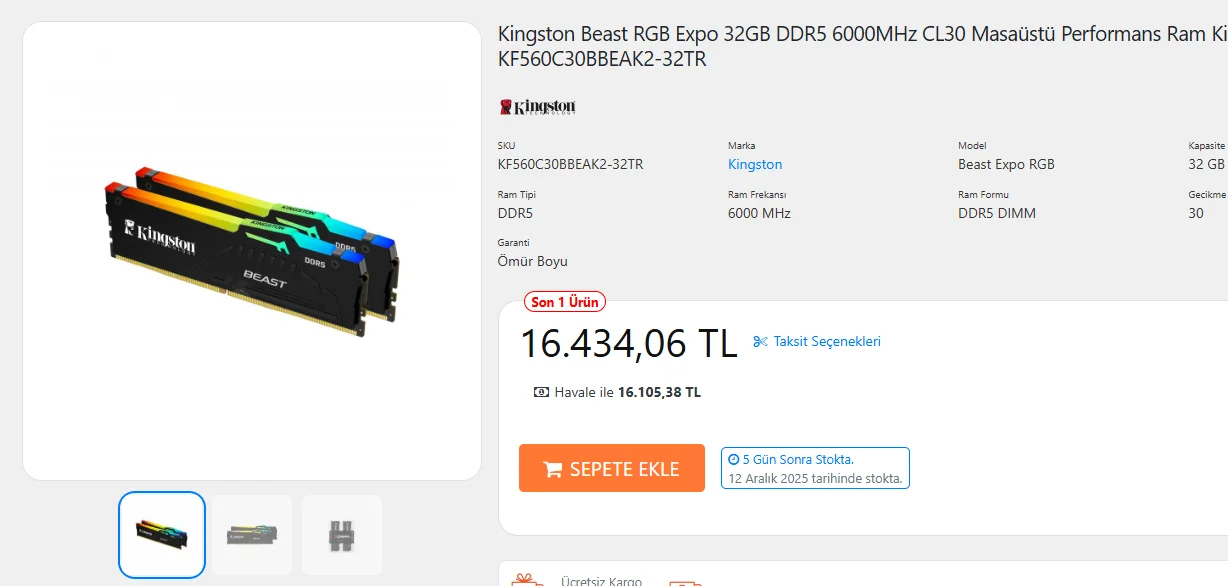Click the truck icon beside Ücretsiz Kargo
This screenshot has height=586, width=1228.
point(684,583)
